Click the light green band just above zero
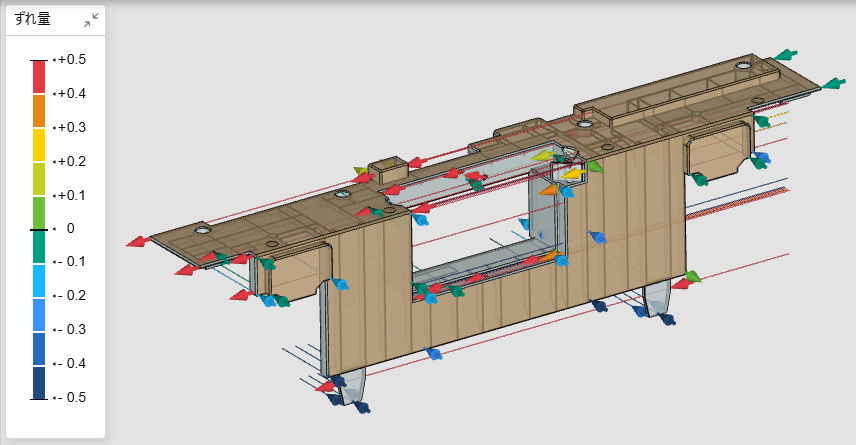The height and width of the screenshot is (445, 856). point(38,212)
